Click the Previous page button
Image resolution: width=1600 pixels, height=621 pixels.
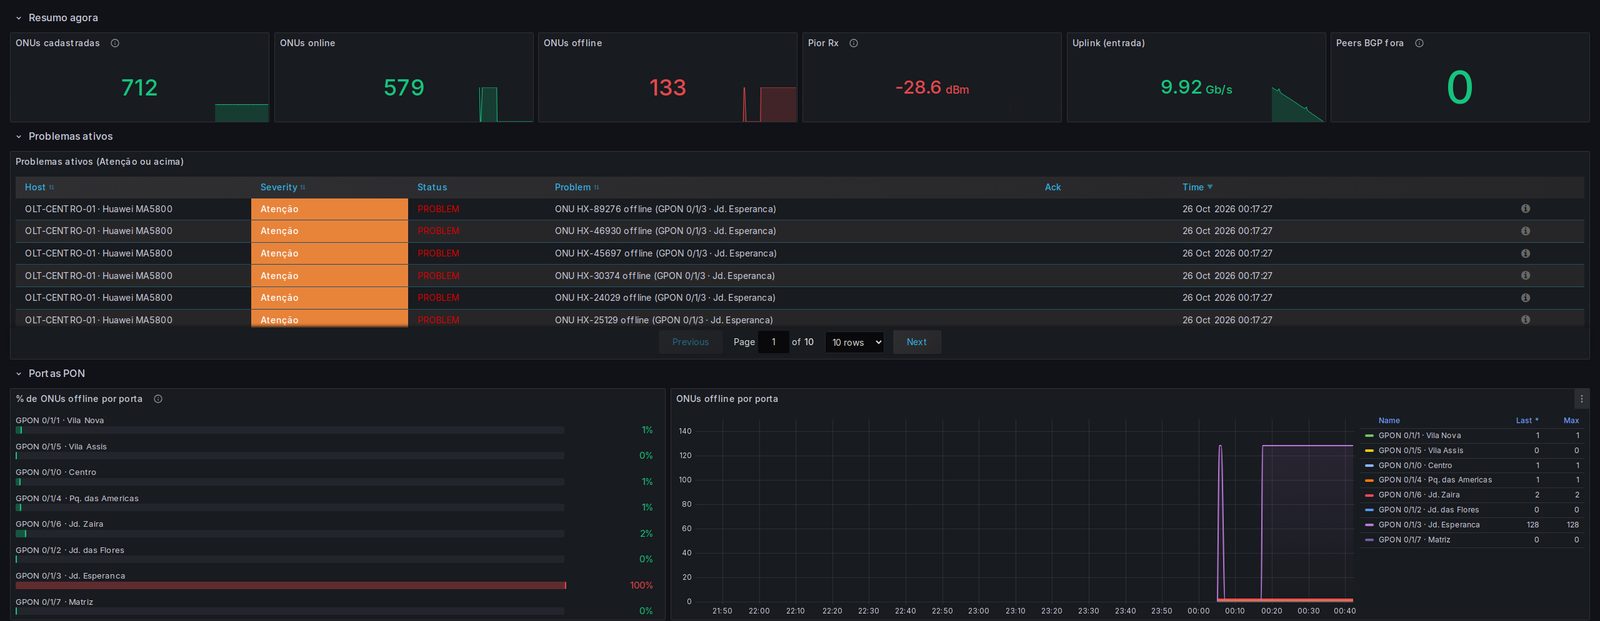[x=690, y=342]
